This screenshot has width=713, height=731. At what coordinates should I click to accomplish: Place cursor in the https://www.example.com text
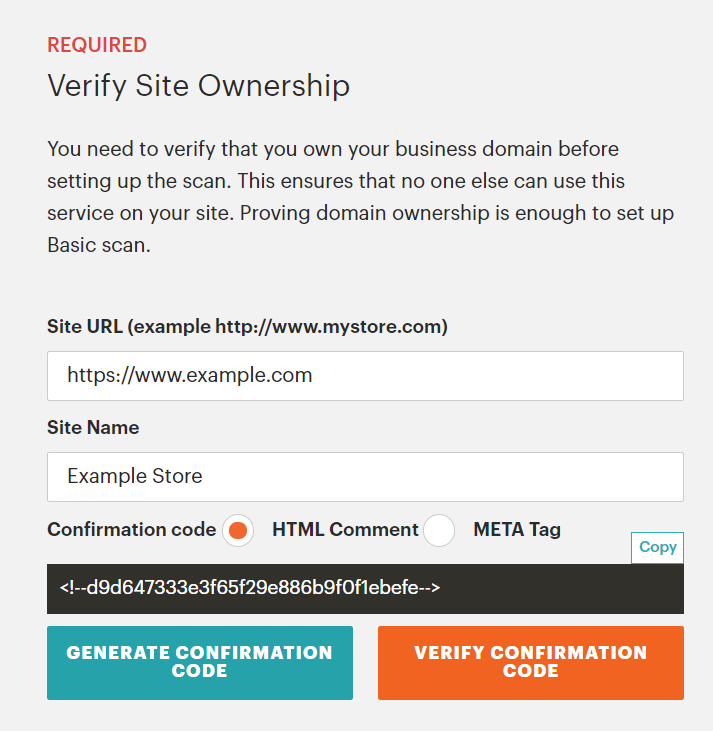(x=189, y=375)
